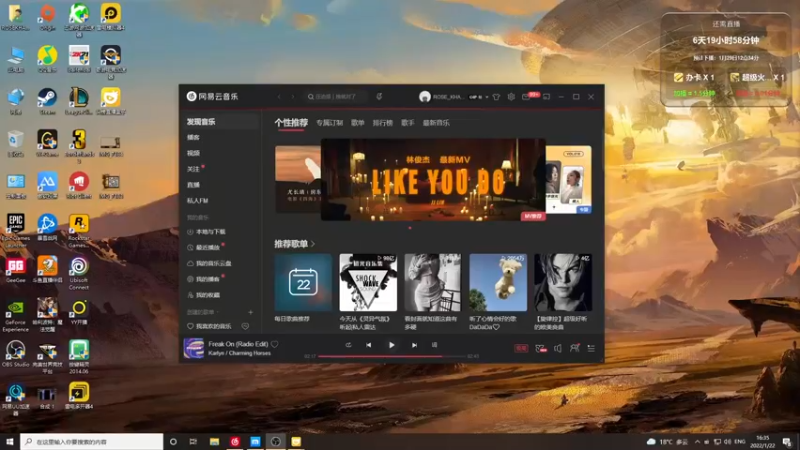
Task: Open the play queue list icon
Action: [x=591, y=348]
